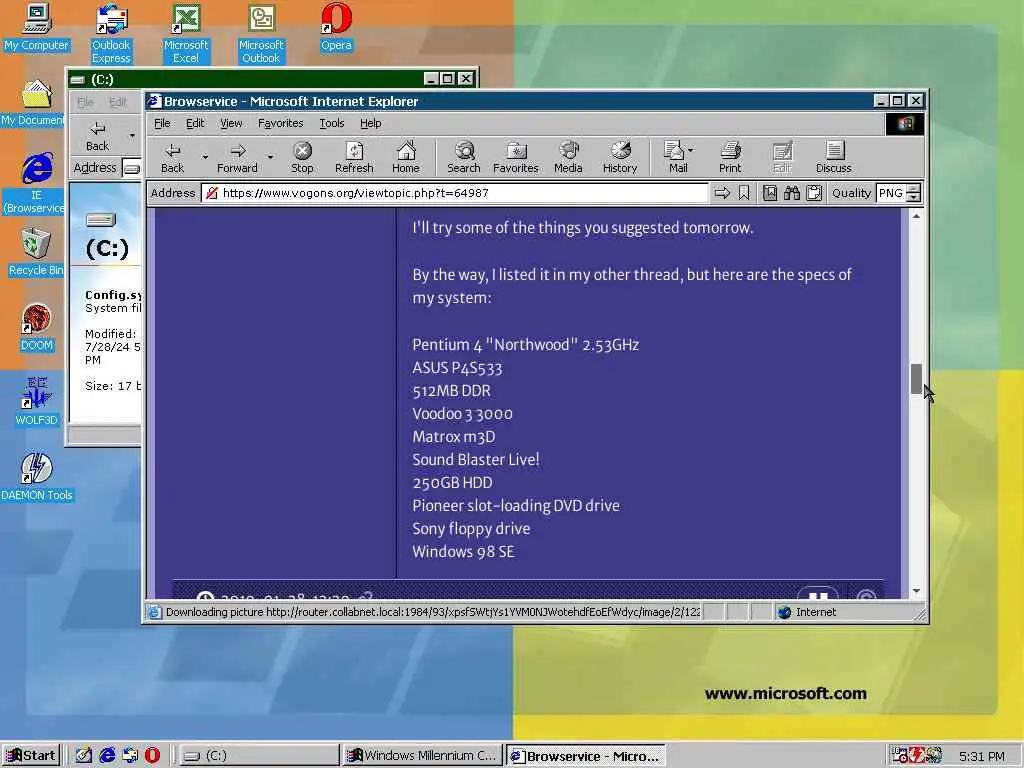Image resolution: width=1024 pixels, height=768 pixels.
Task: Show browsing History
Action: [620, 157]
